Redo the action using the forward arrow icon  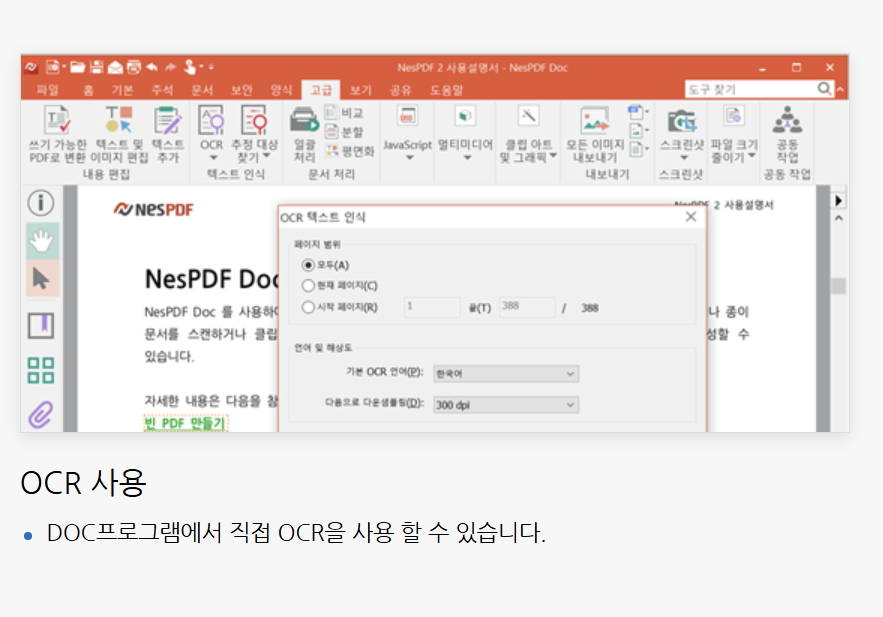pyautogui.click(x=171, y=68)
